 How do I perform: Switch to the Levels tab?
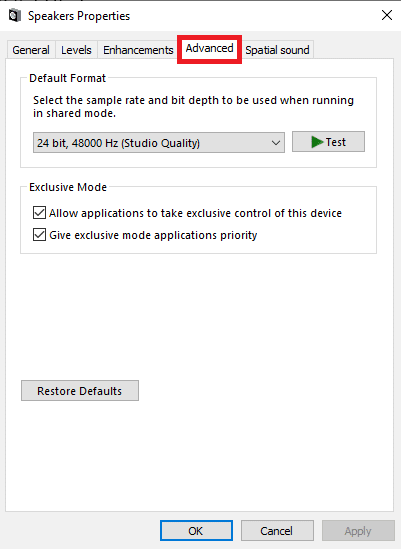(x=76, y=50)
